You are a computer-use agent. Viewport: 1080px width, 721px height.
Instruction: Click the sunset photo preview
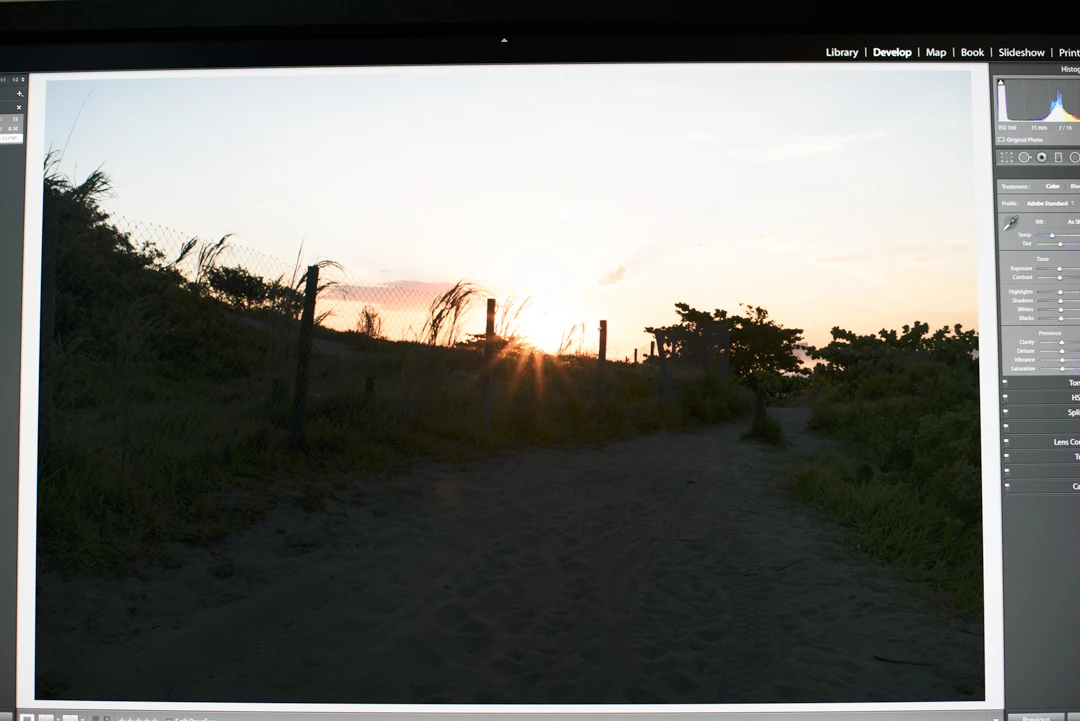(510, 386)
